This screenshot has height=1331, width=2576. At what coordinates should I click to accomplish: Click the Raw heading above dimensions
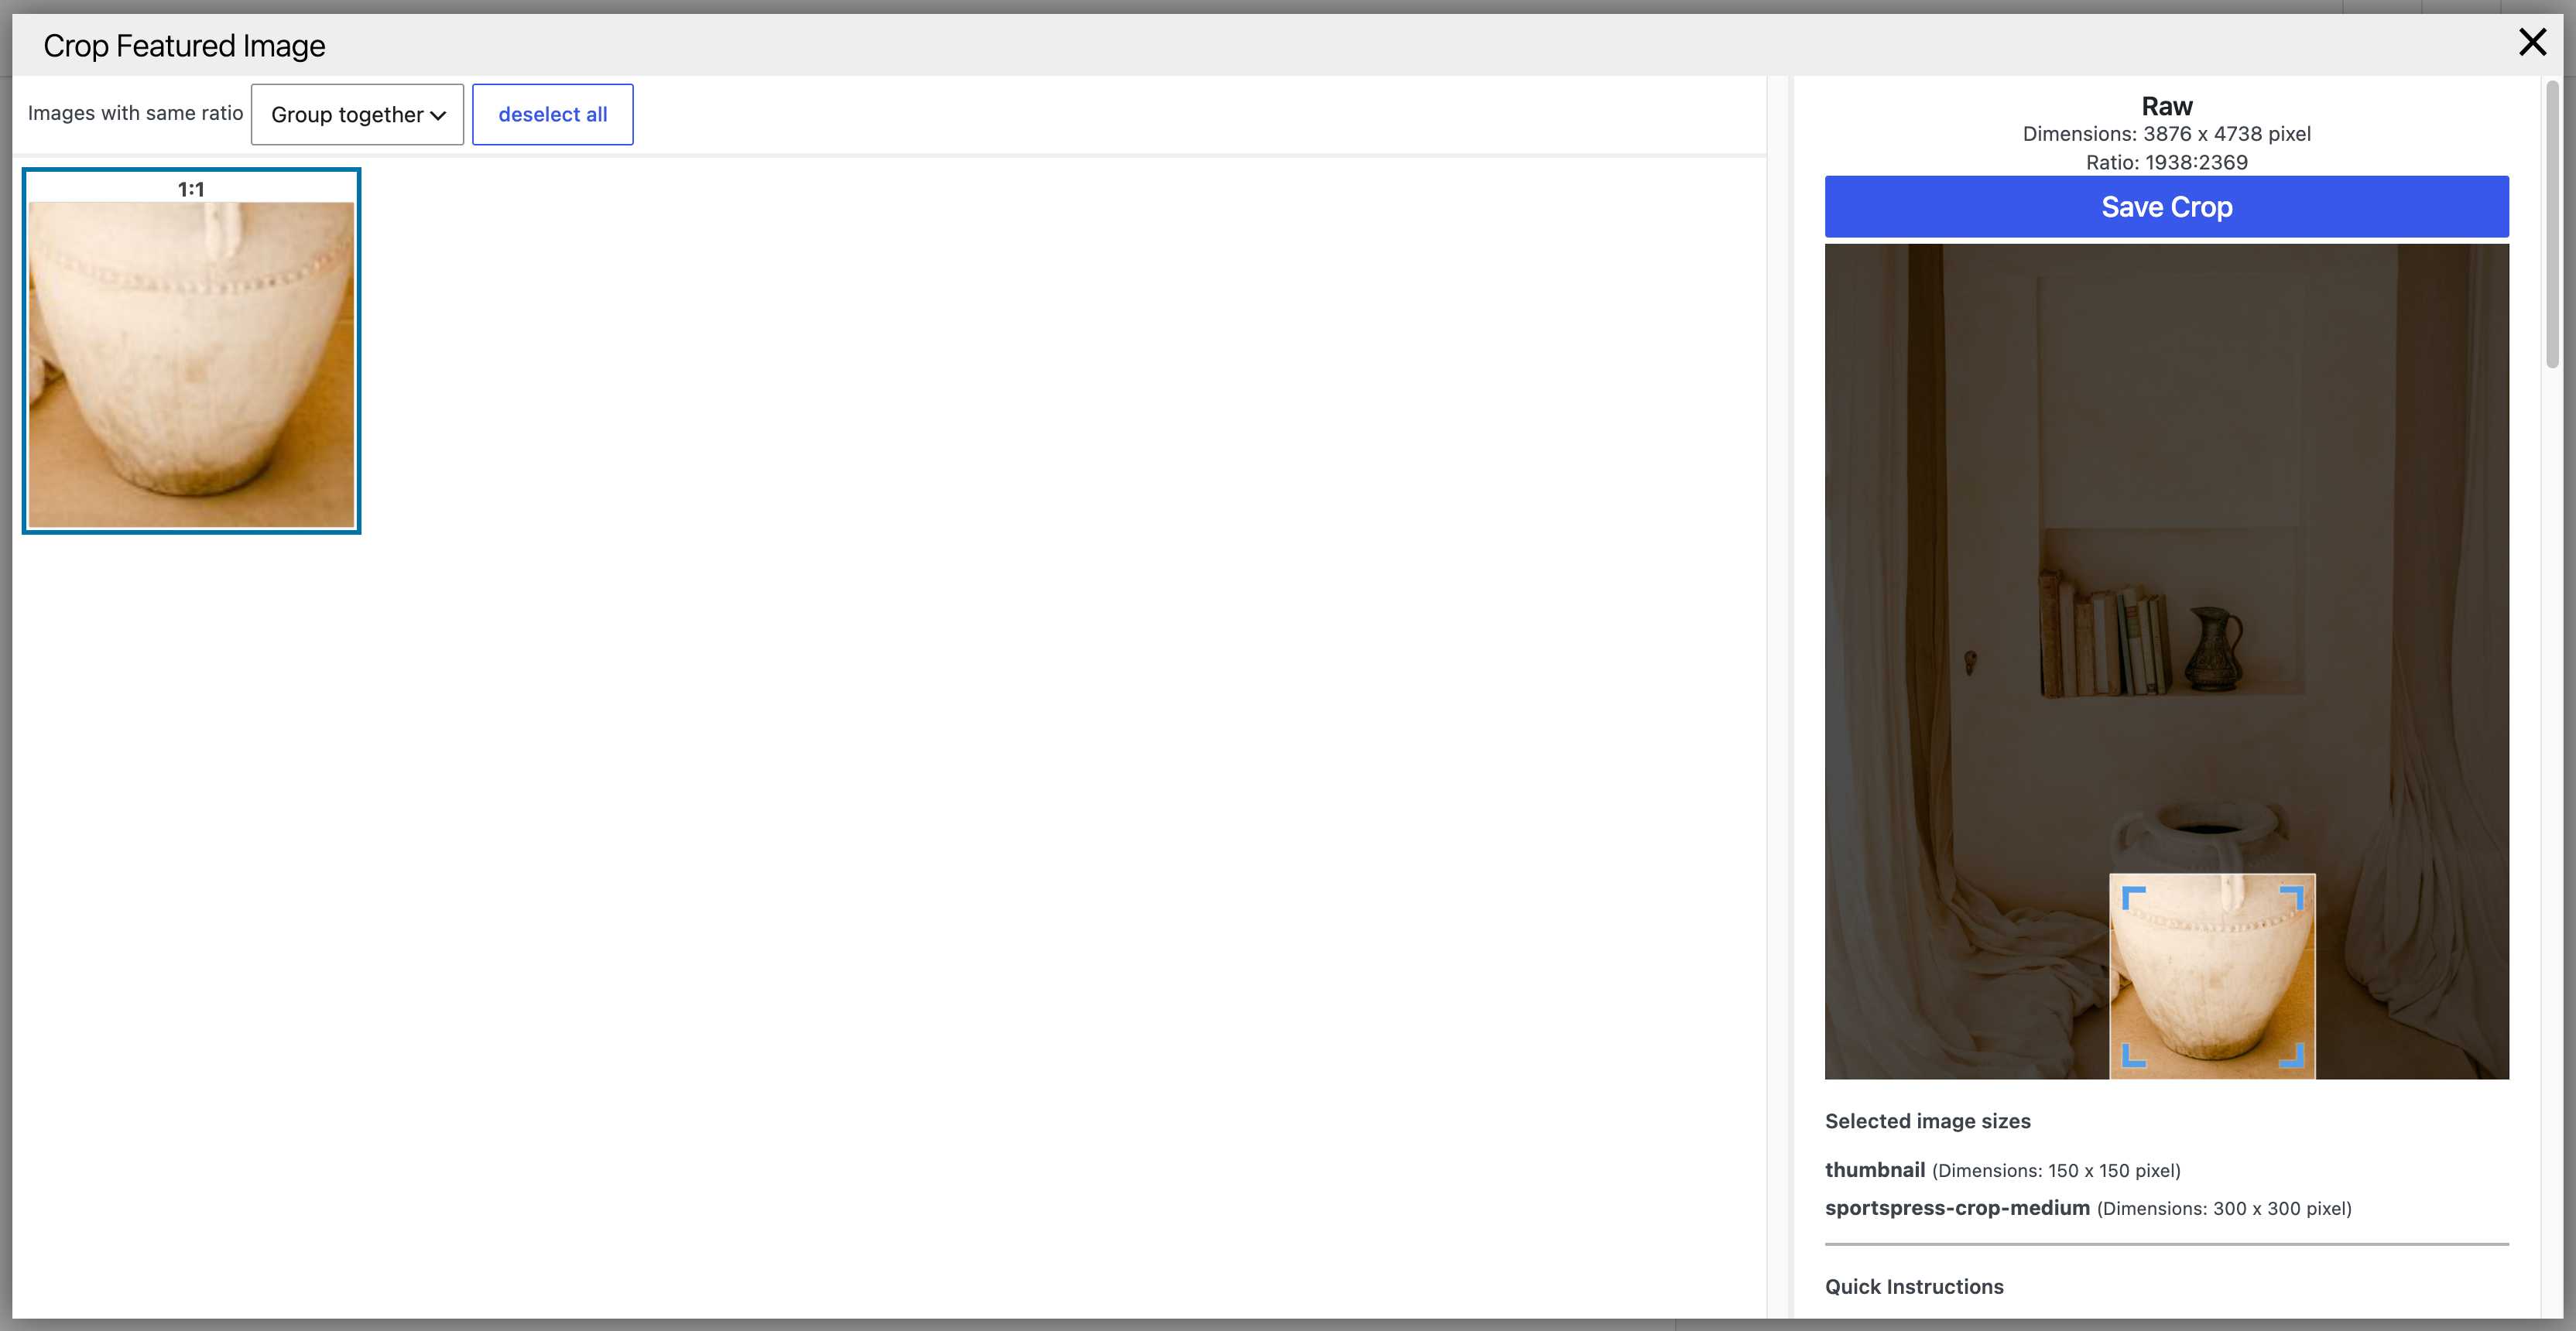coord(2166,106)
